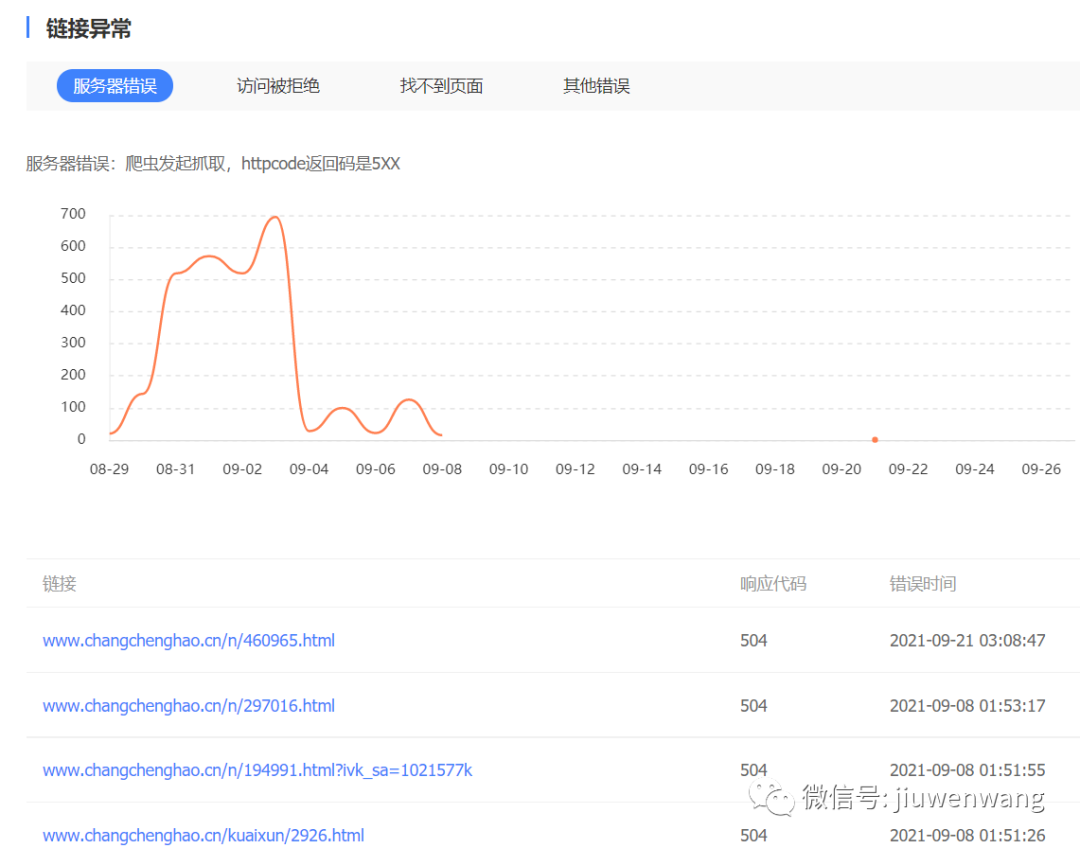
Task: Switch to the 访问被拒绝 tab
Action: click(278, 86)
